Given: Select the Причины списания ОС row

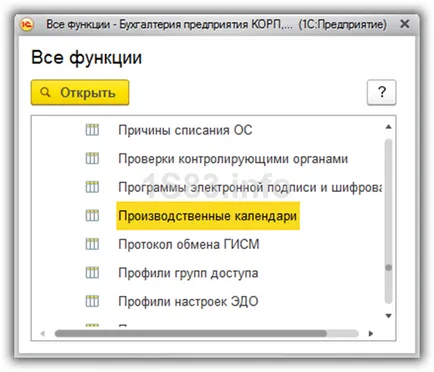Looking at the screenshot, I should 185,130.
